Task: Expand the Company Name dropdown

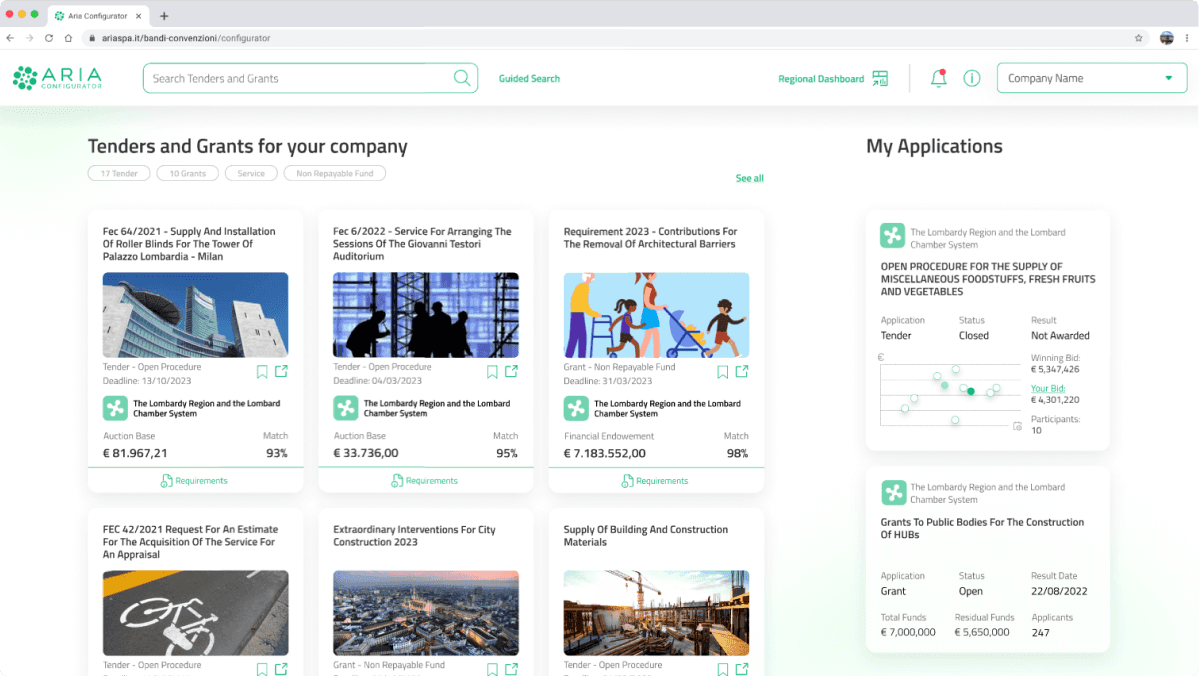Action: (1168, 78)
